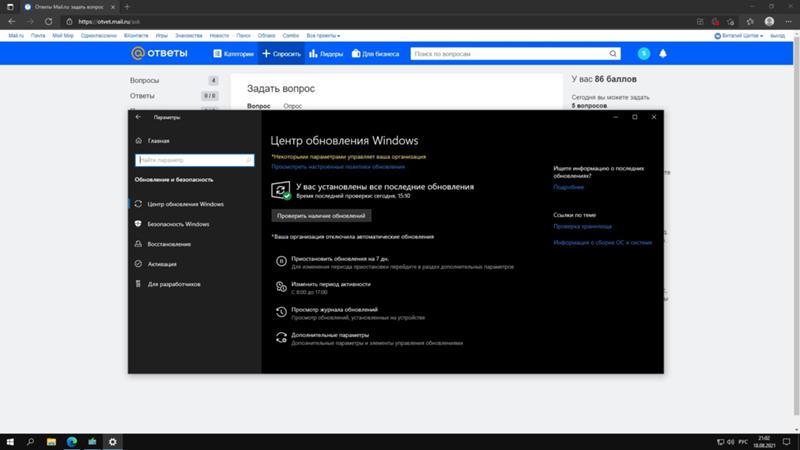Image resolution: width=800 pixels, height=450 pixels.
Task: Go back with the Settings window back arrow
Action: coord(138,117)
